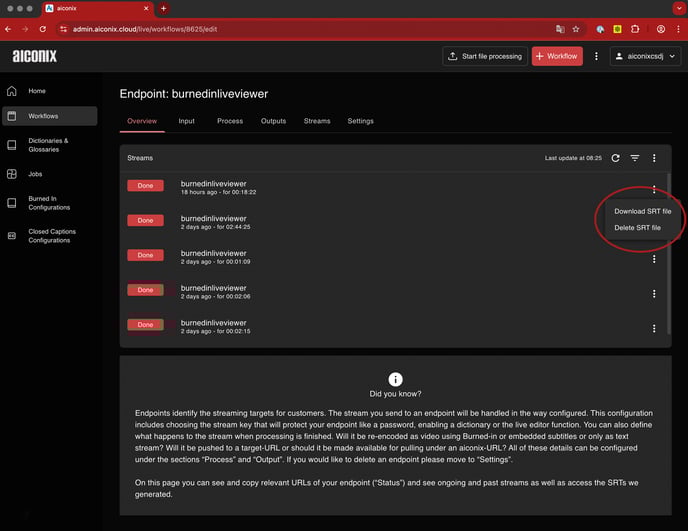Select the Workflows sidebar icon
This screenshot has width=688, height=531.
click(12, 116)
